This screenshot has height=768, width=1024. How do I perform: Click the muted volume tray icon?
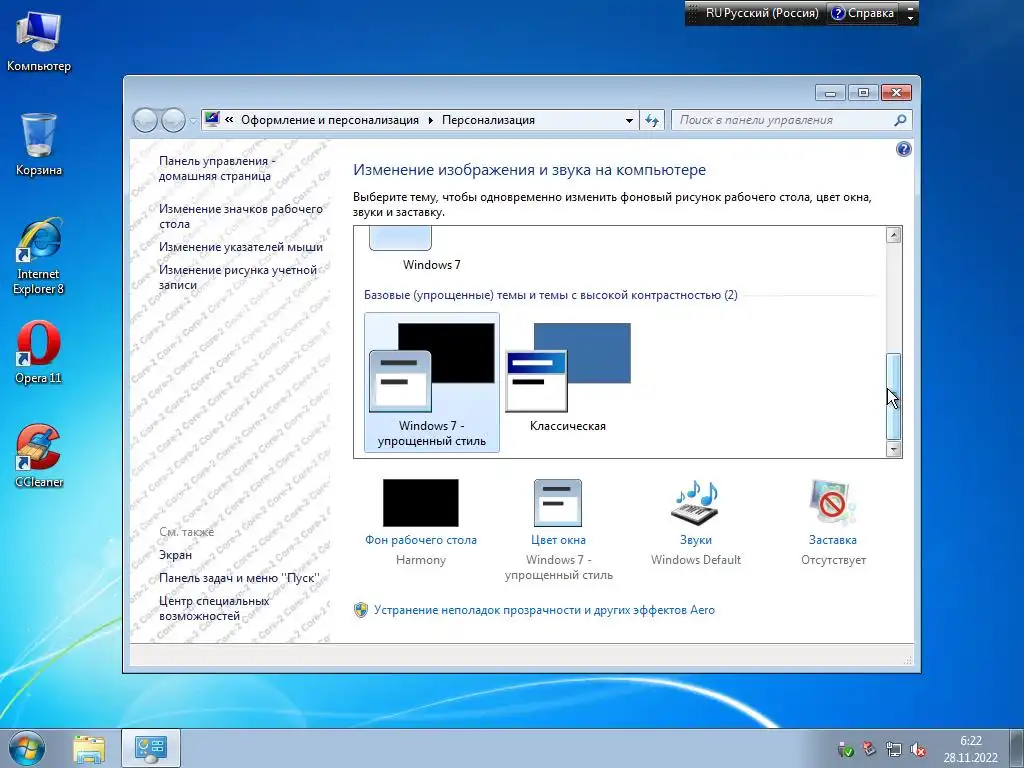click(x=918, y=750)
